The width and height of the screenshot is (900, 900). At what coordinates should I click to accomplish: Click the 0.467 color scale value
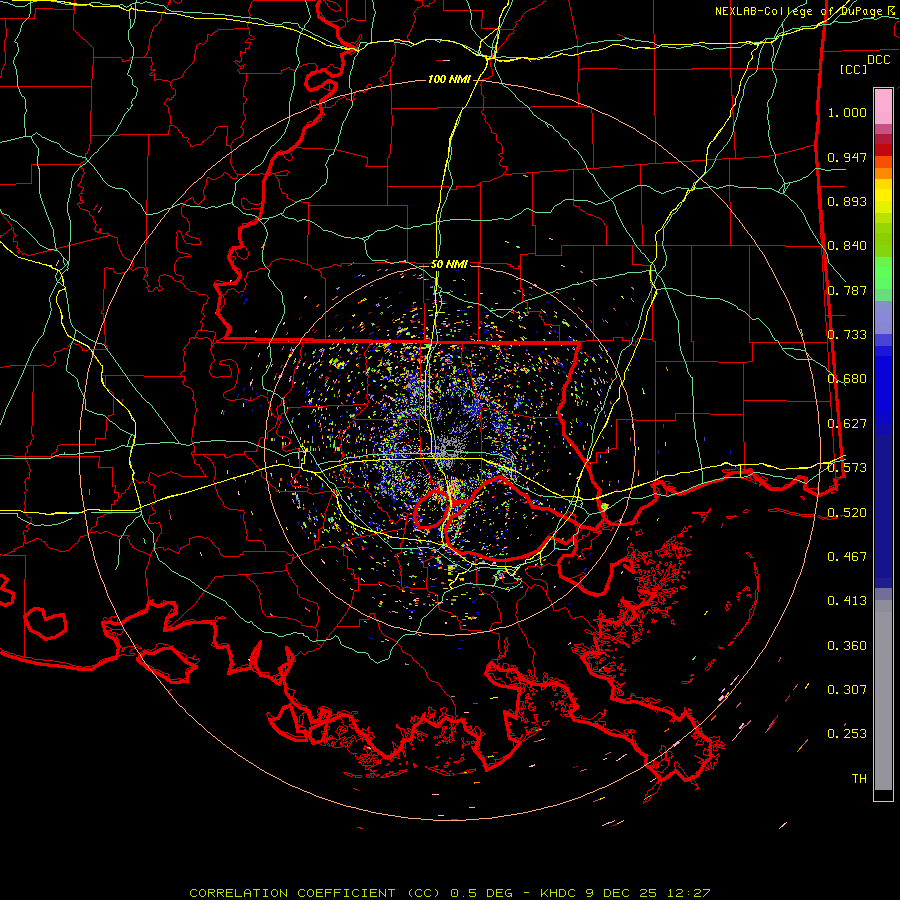pos(847,557)
